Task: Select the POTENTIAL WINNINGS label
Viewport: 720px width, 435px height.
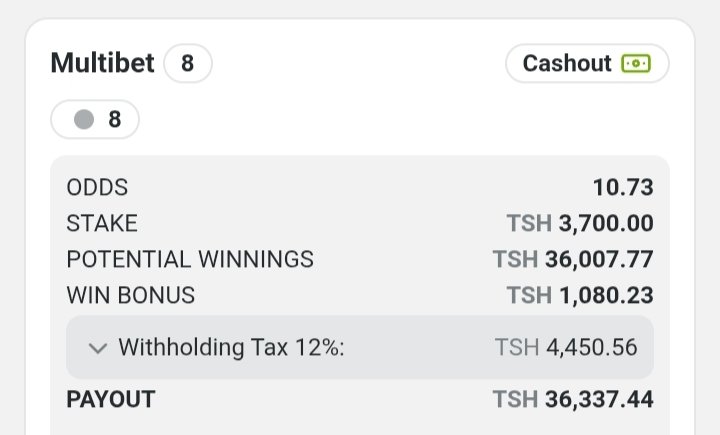Action: pyautogui.click(x=190, y=259)
